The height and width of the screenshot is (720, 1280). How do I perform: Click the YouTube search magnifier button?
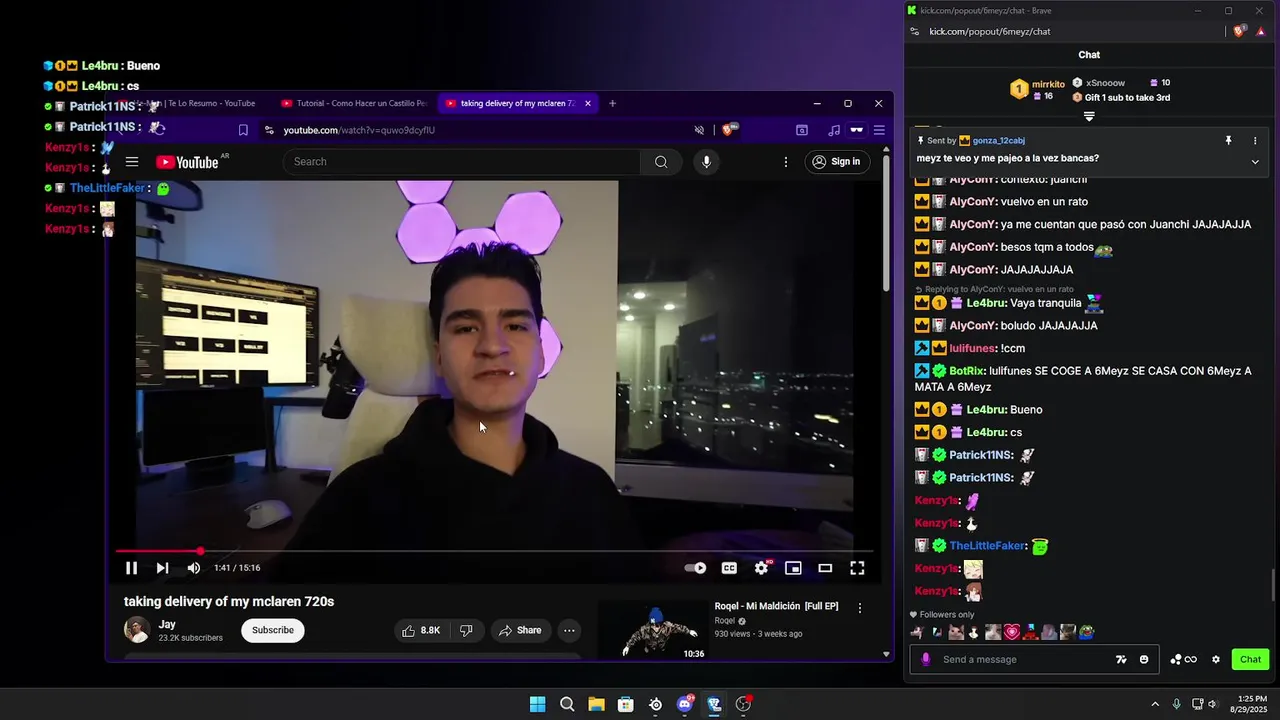point(661,162)
